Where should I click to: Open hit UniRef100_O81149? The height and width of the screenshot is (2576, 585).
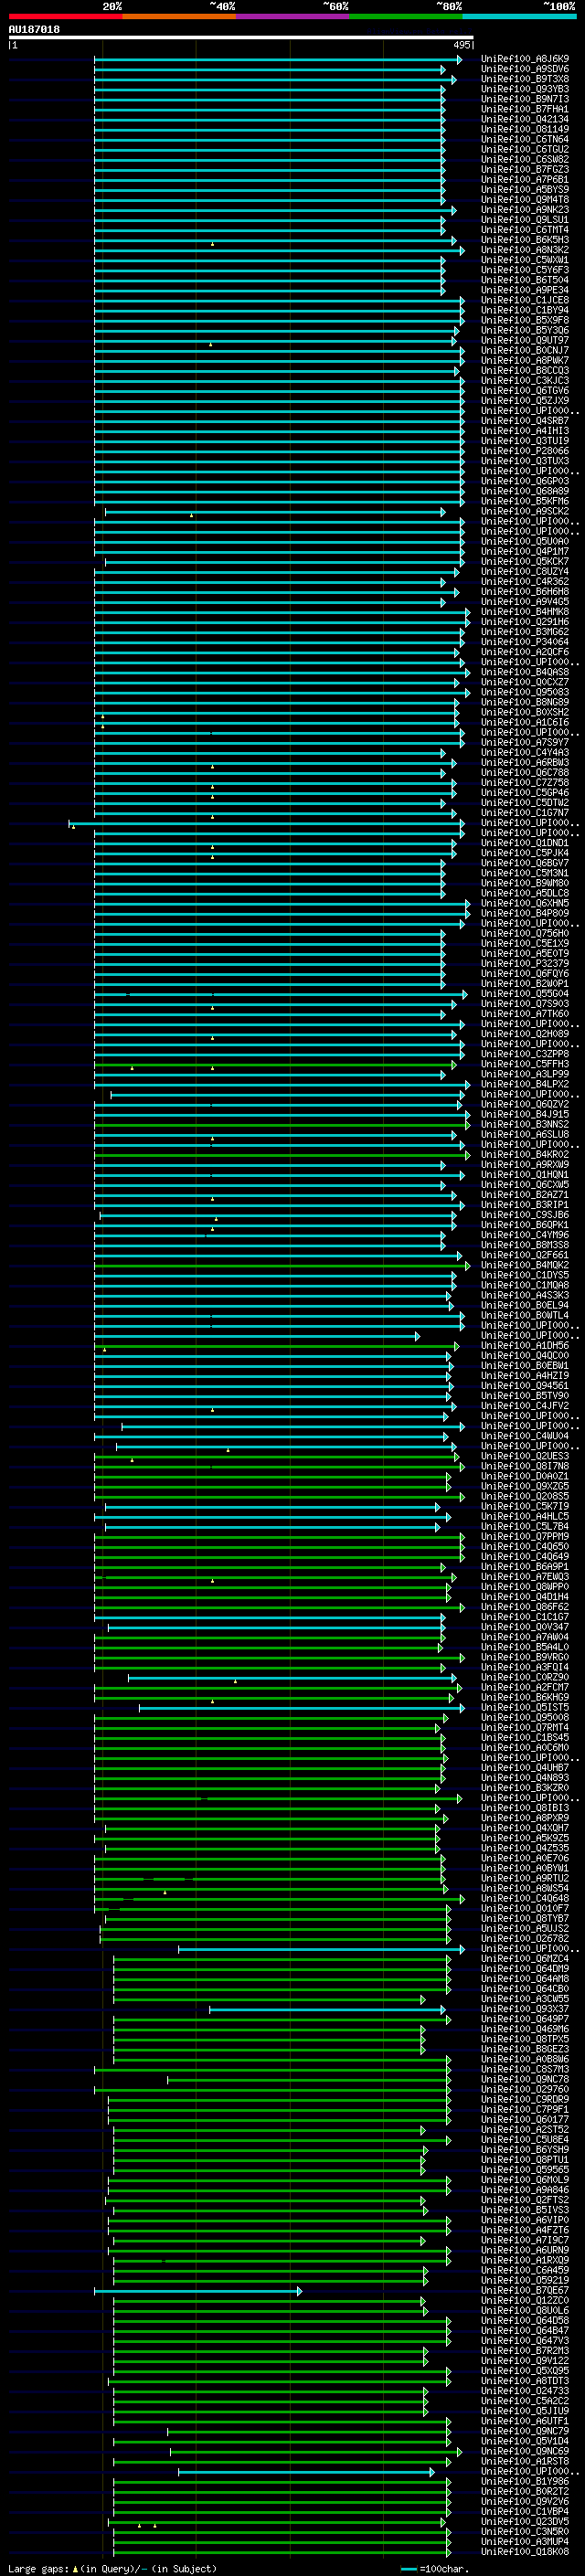525,129
